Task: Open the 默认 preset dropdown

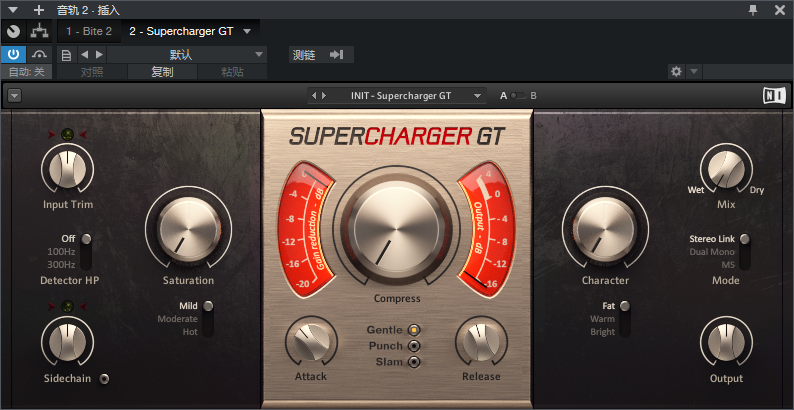Action: (187, 55)
